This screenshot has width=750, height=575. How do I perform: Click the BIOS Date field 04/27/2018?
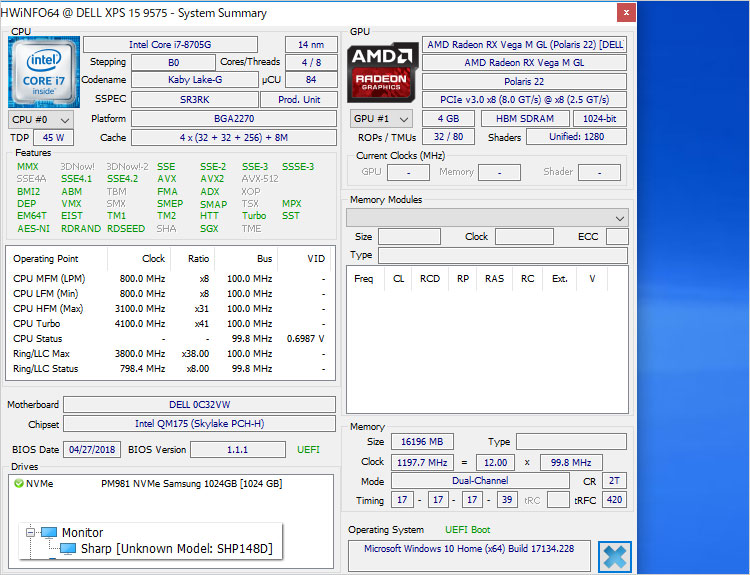pos(91,450)
